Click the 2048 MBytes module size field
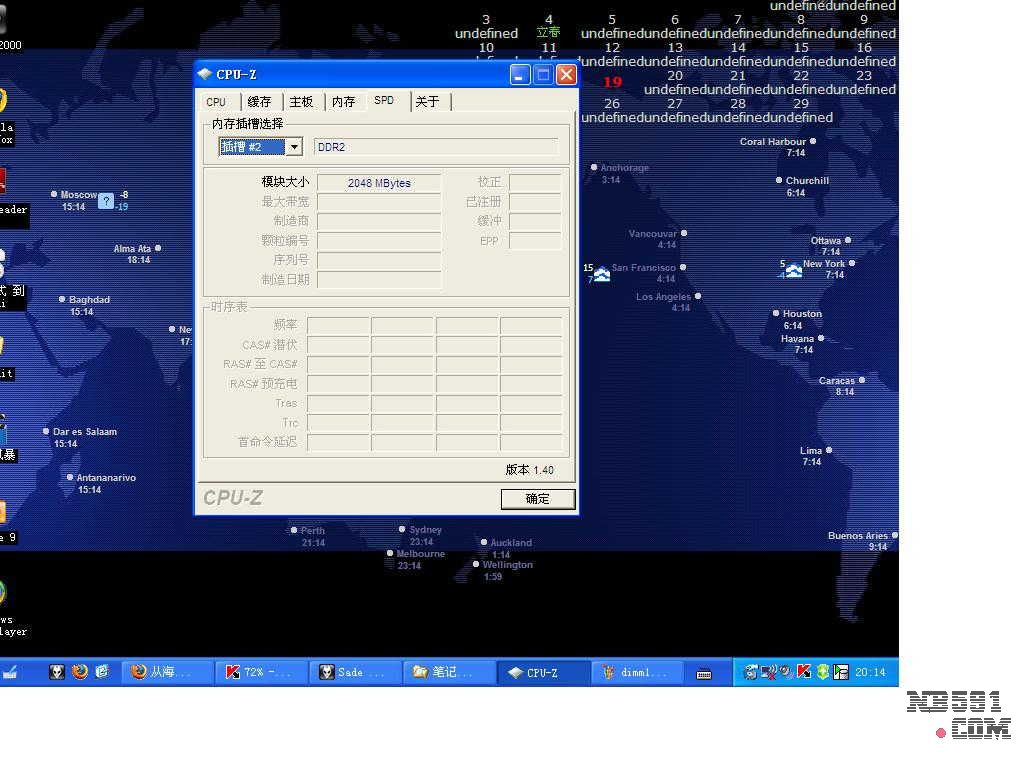 point(379,183)
